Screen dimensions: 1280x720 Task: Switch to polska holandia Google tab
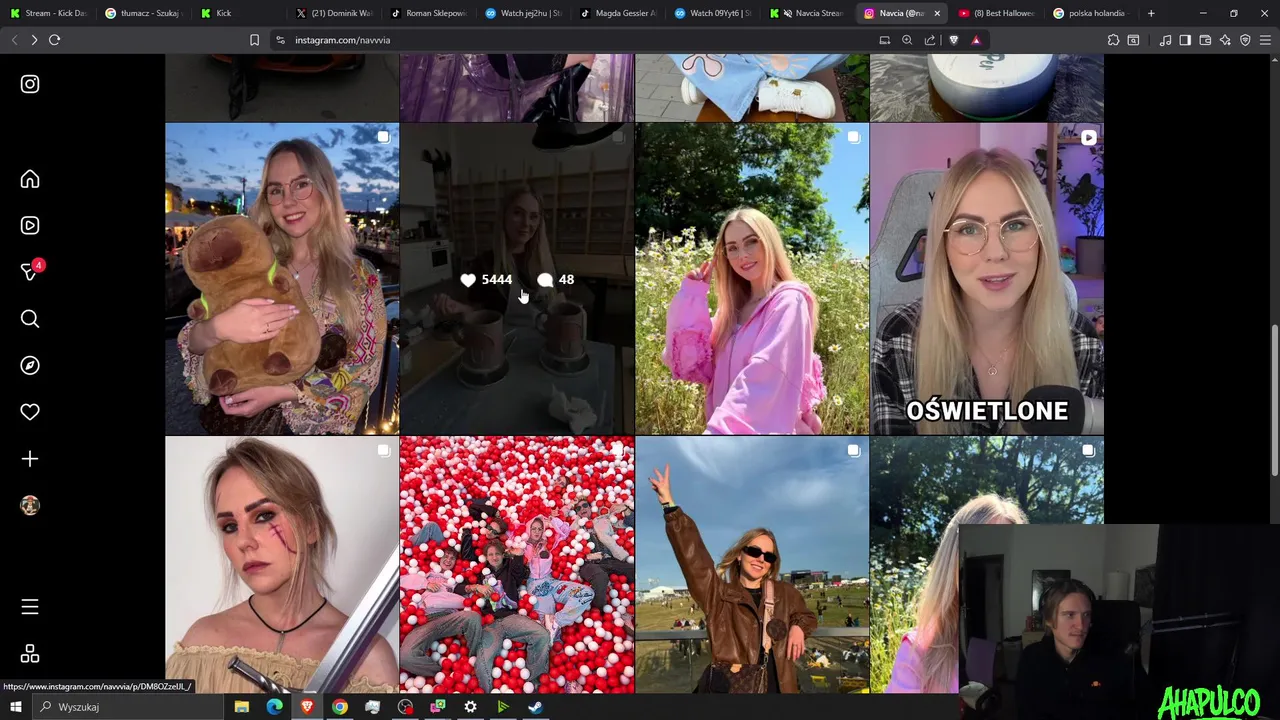pos(1091,13)
